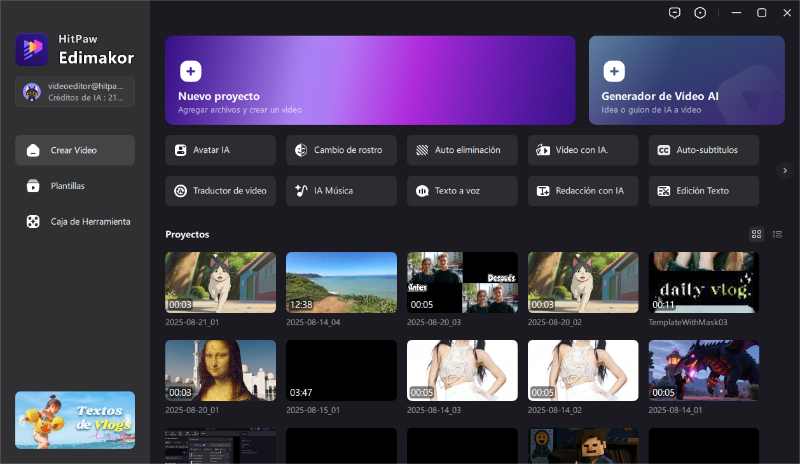
Task: Open project thumbnail 2025-08-14_03
Action: [x=462, y=371]
